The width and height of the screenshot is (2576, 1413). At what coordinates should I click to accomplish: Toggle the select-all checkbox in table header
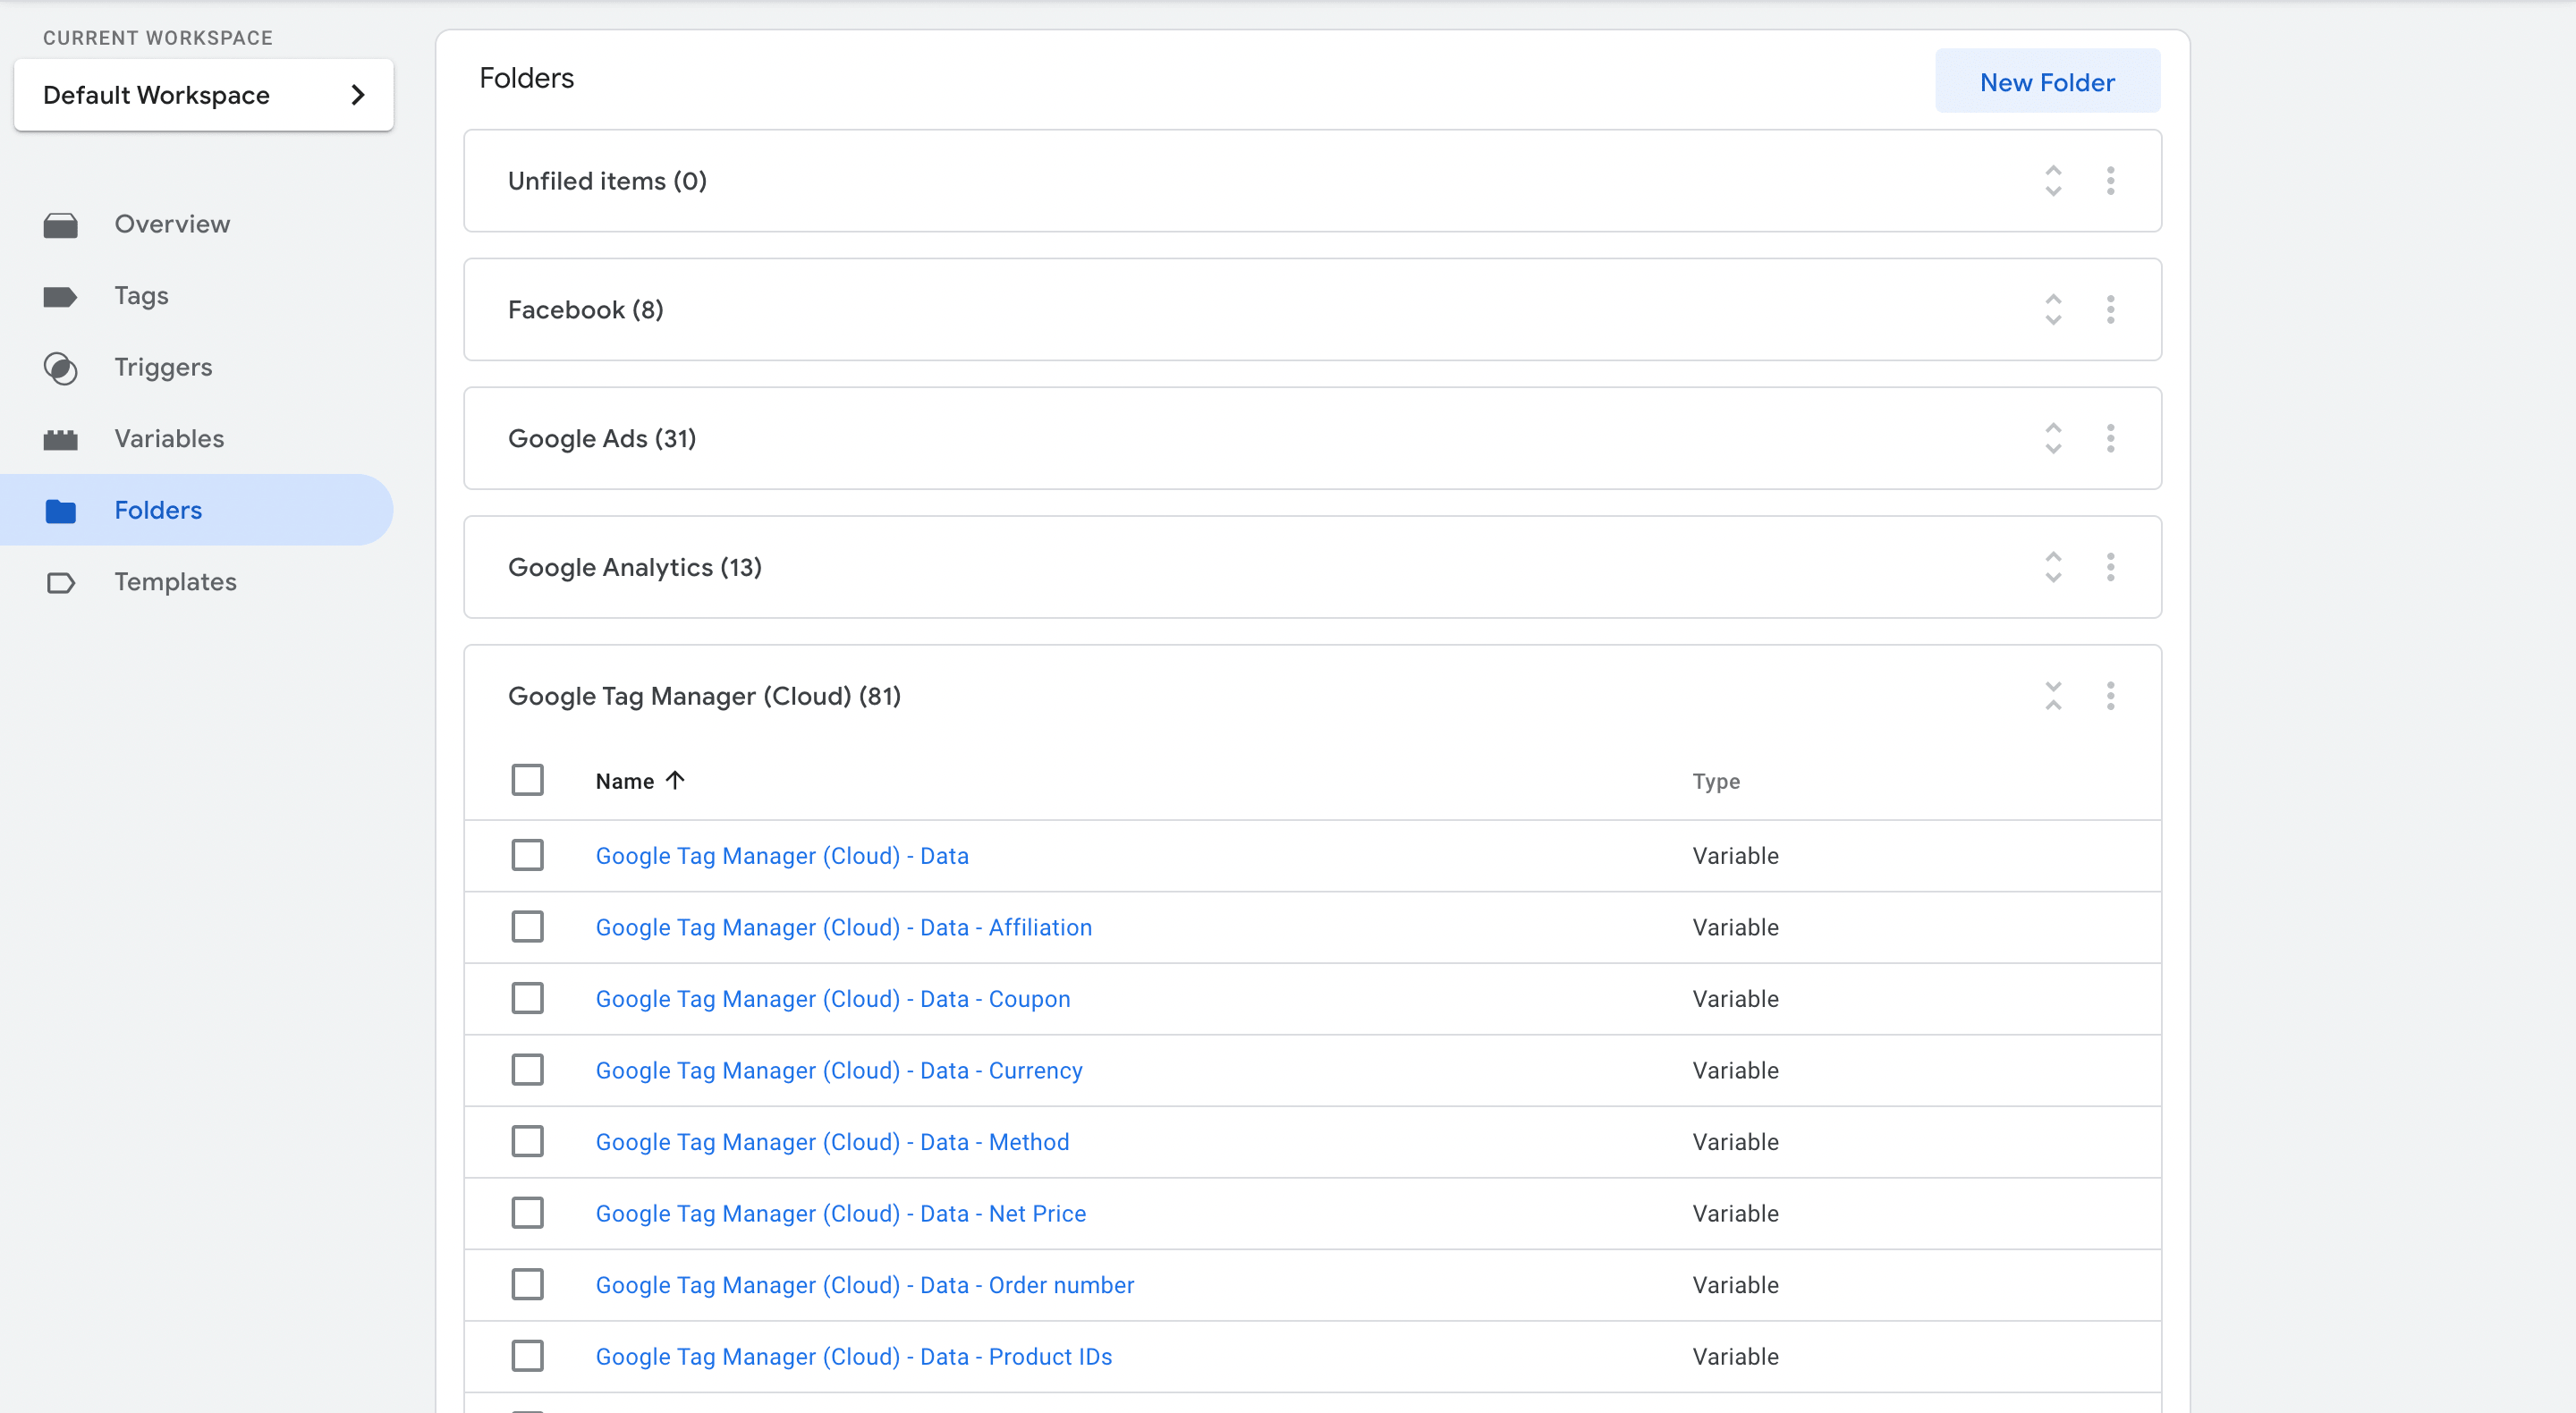click(x=527, y=780)
